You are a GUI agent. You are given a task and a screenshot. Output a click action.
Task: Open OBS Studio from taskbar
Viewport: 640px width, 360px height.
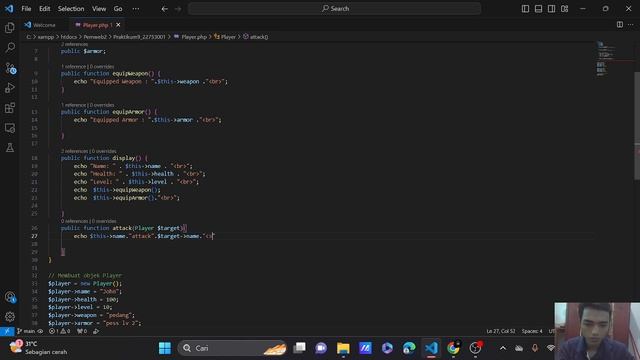[475, 348]
